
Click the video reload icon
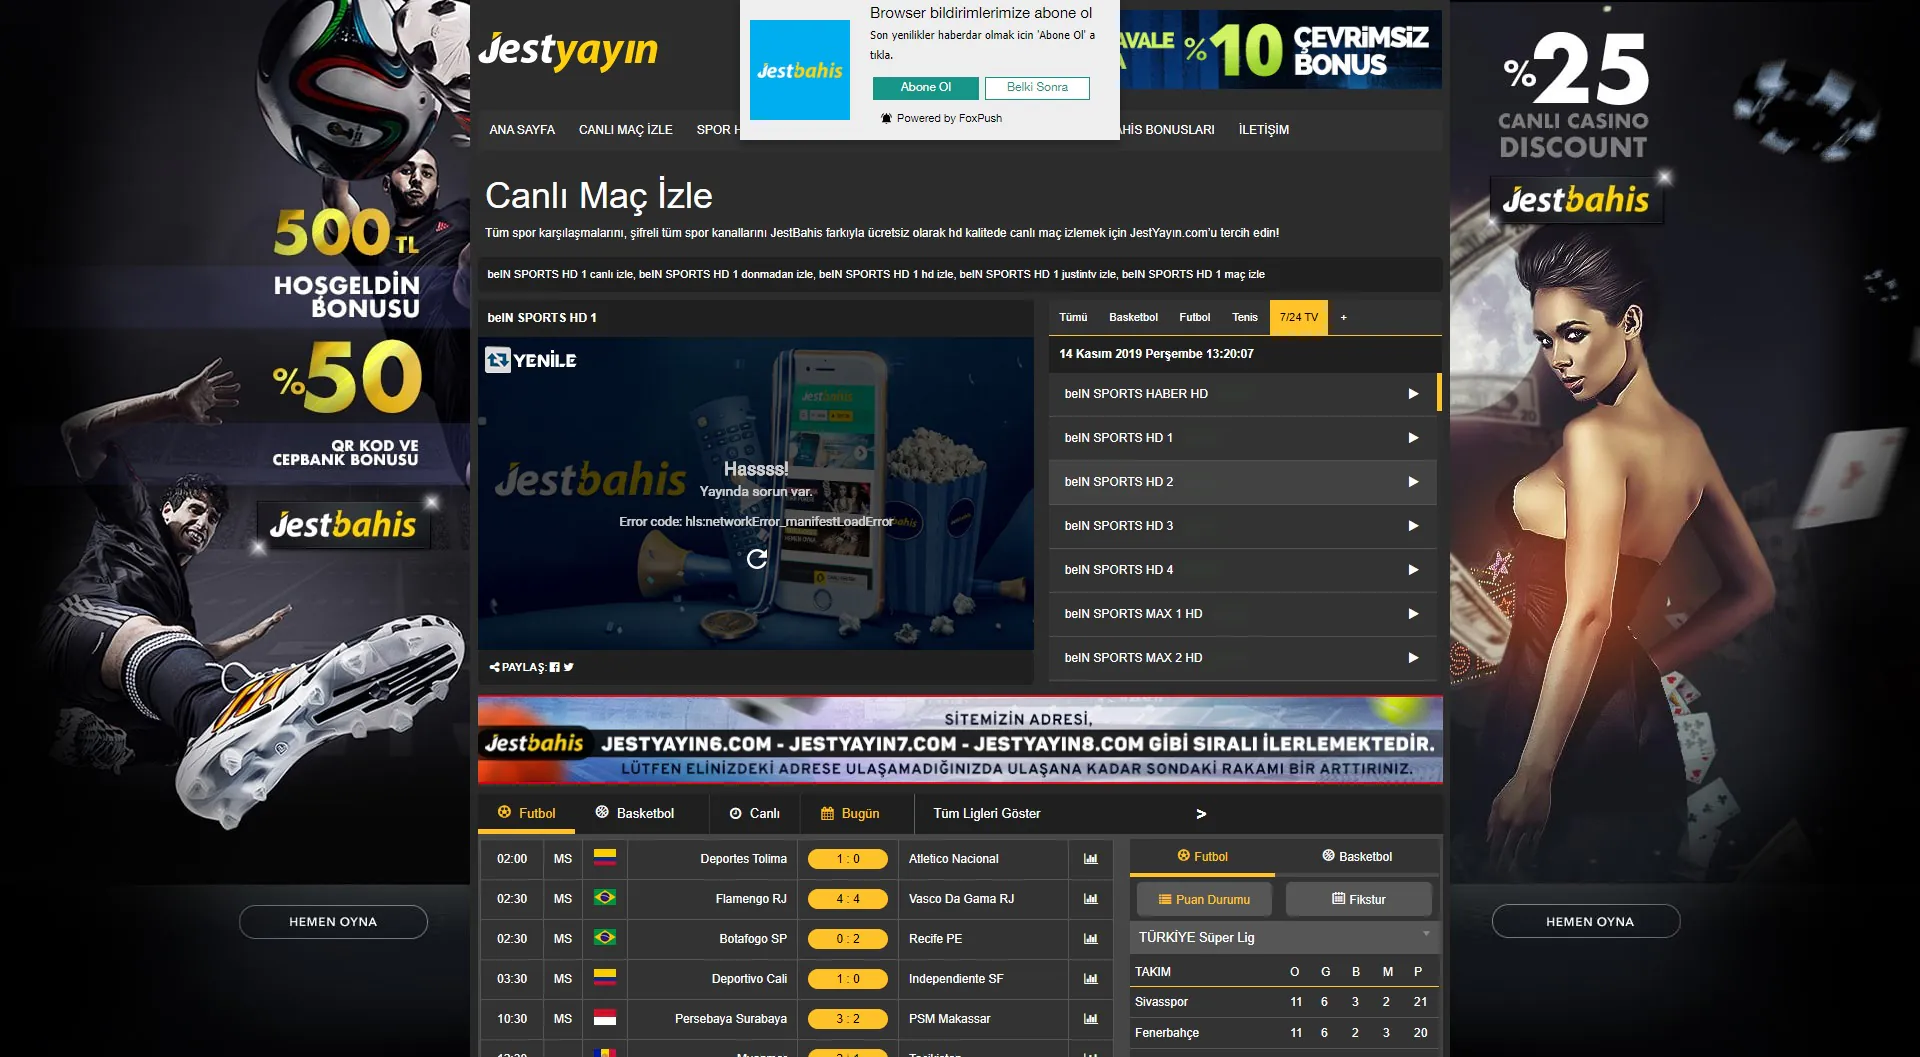(757, 559)
